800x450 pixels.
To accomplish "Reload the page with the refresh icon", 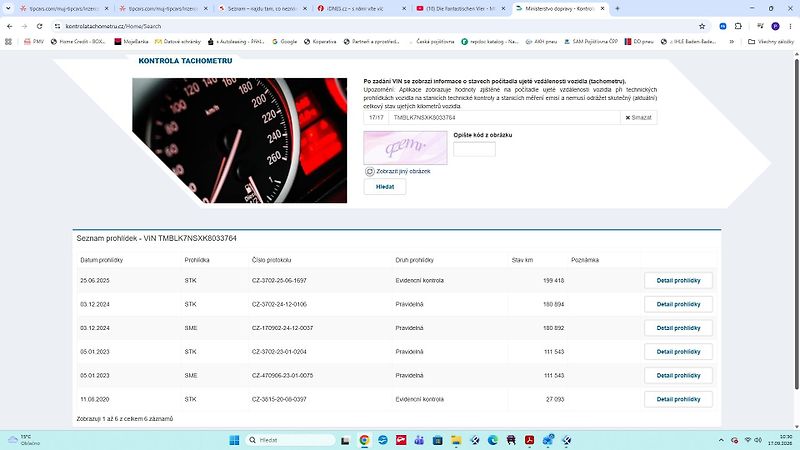I will [39, 26].
